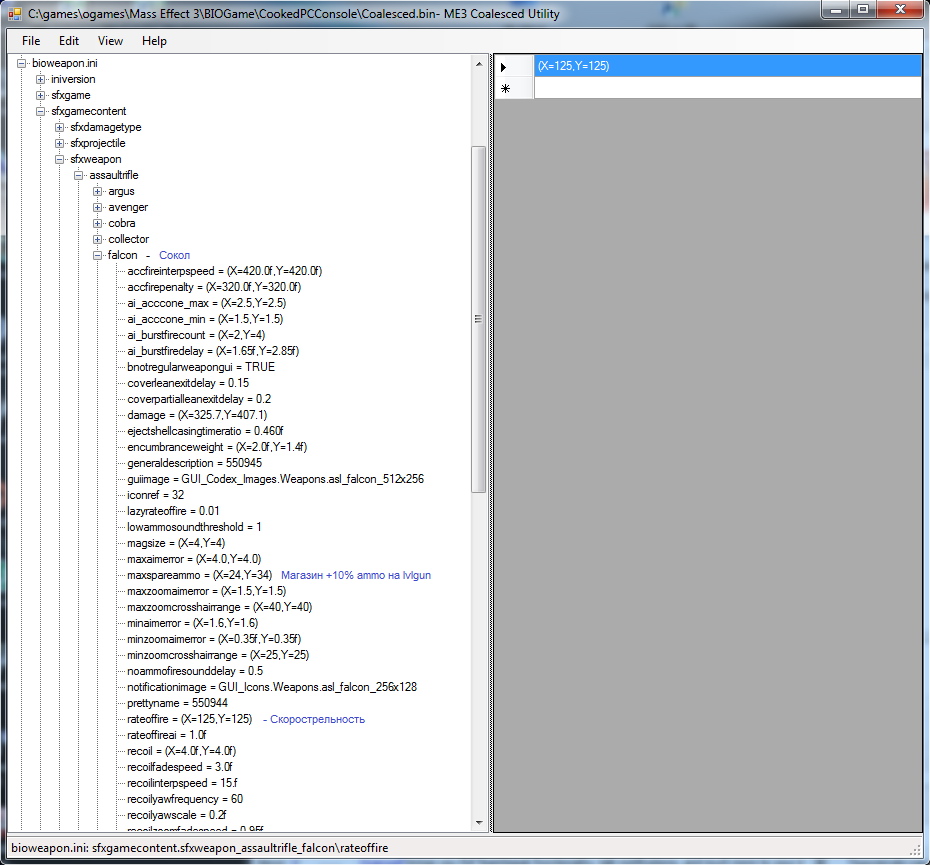Select the rateoffireai = 1.0f entry
Image resolution: width=930 pixels, height=865 pixels.
coord(167,736)
